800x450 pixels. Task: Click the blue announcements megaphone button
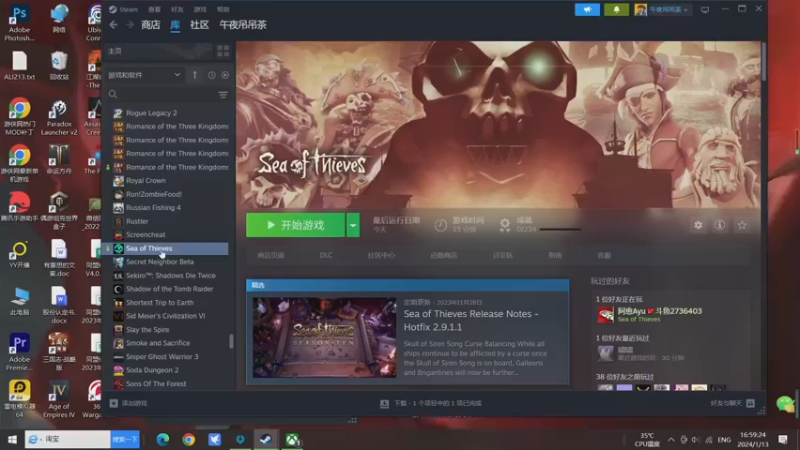coord(587,10)
